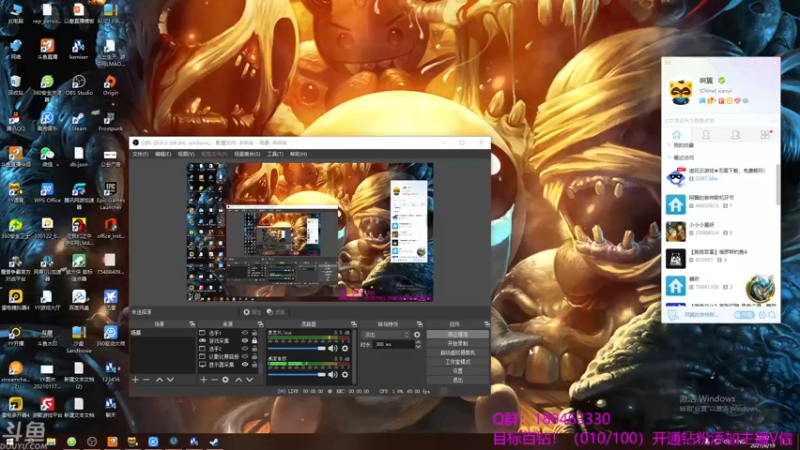The width and height of the screenshot is (800, 450).
Task: Move source down in the sources list
Action: tap(249, 380)
